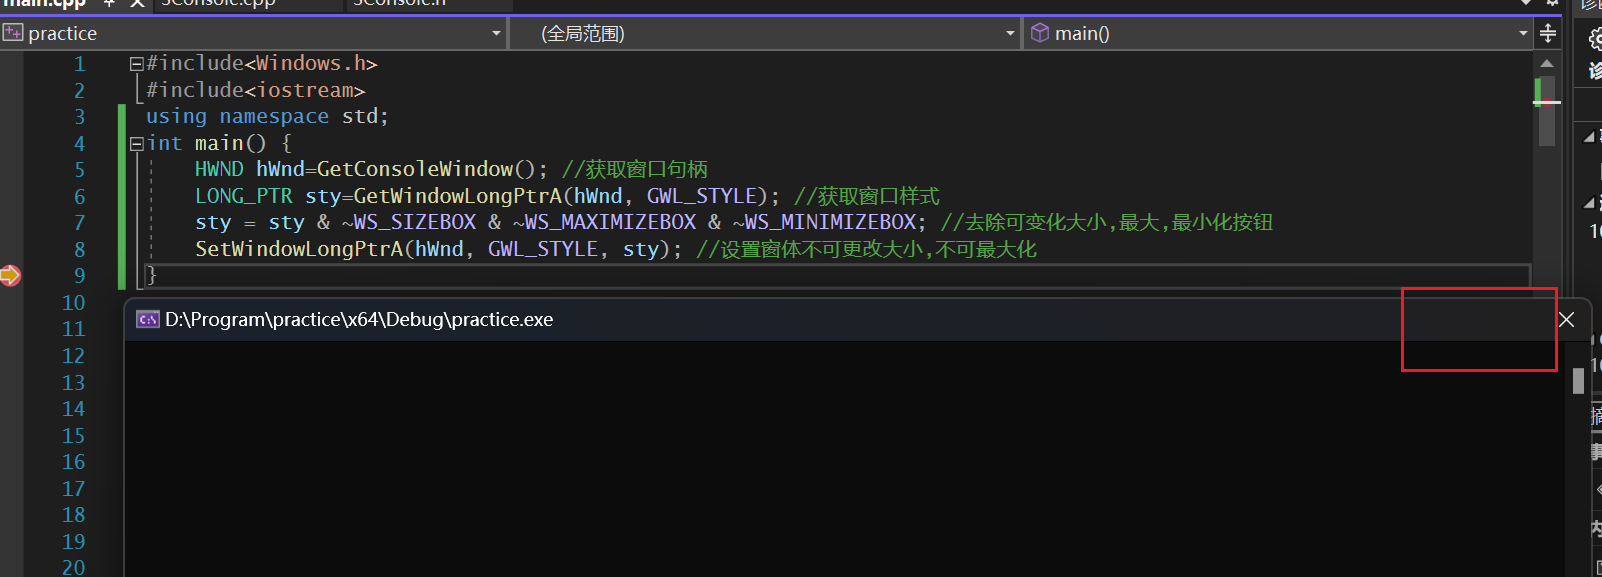This screenshot has height=577, width=1602.
Task: Open the main() member dropdown
Action: [1278, 33]
